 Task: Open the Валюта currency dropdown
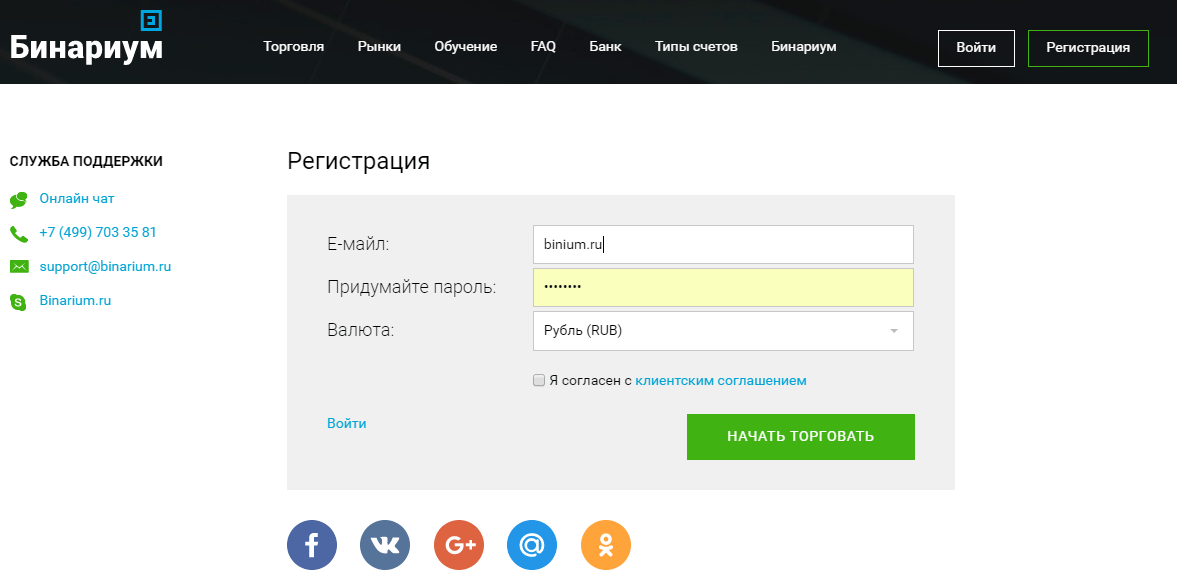723,330
